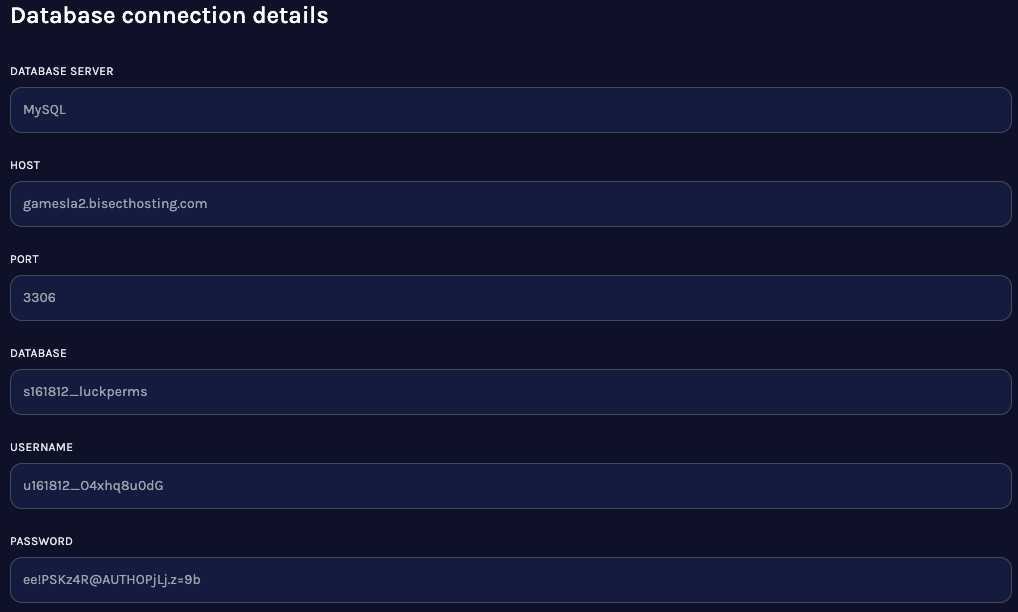Click the 'Database connection details' heading

[x=169, y=16]
